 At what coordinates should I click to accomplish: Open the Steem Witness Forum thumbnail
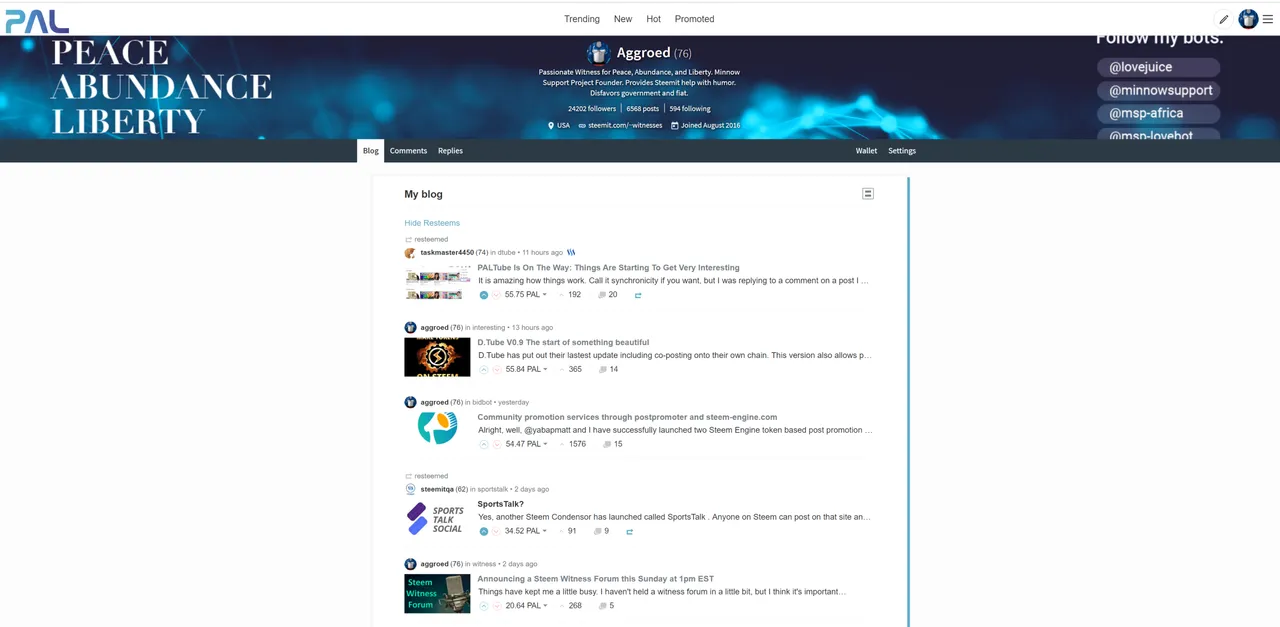click(x=437, y=593)
